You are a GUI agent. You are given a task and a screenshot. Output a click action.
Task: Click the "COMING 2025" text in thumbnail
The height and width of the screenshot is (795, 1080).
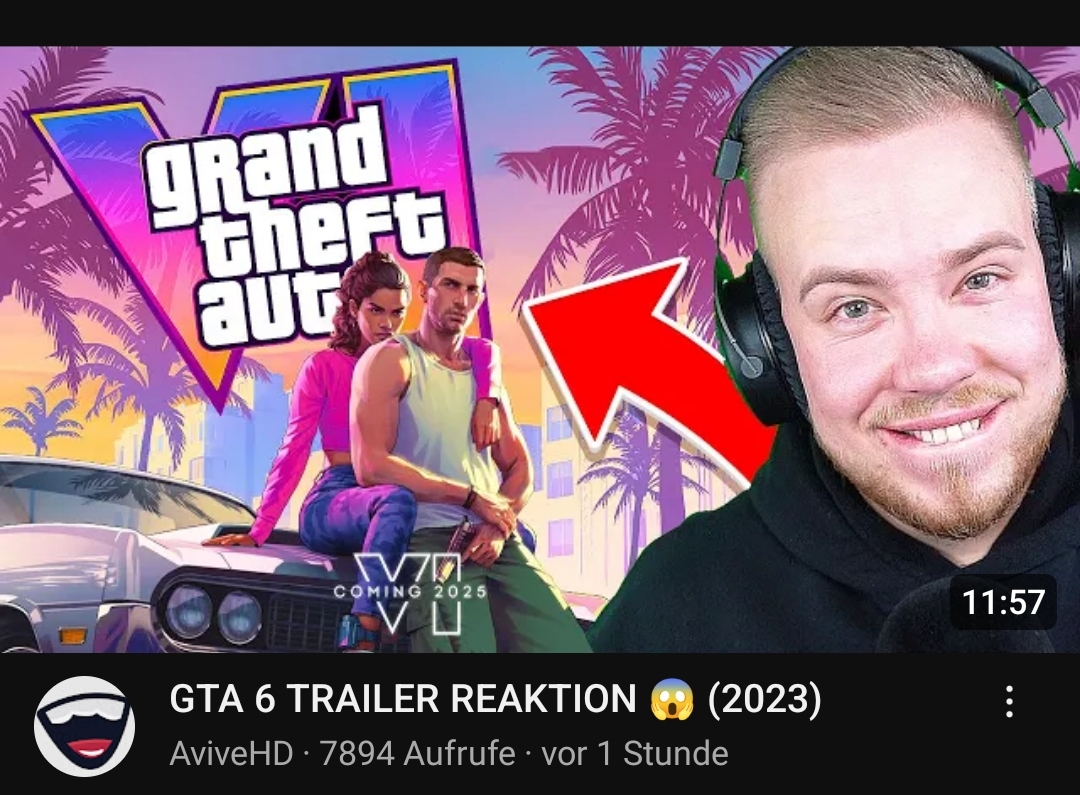[410, 590]
